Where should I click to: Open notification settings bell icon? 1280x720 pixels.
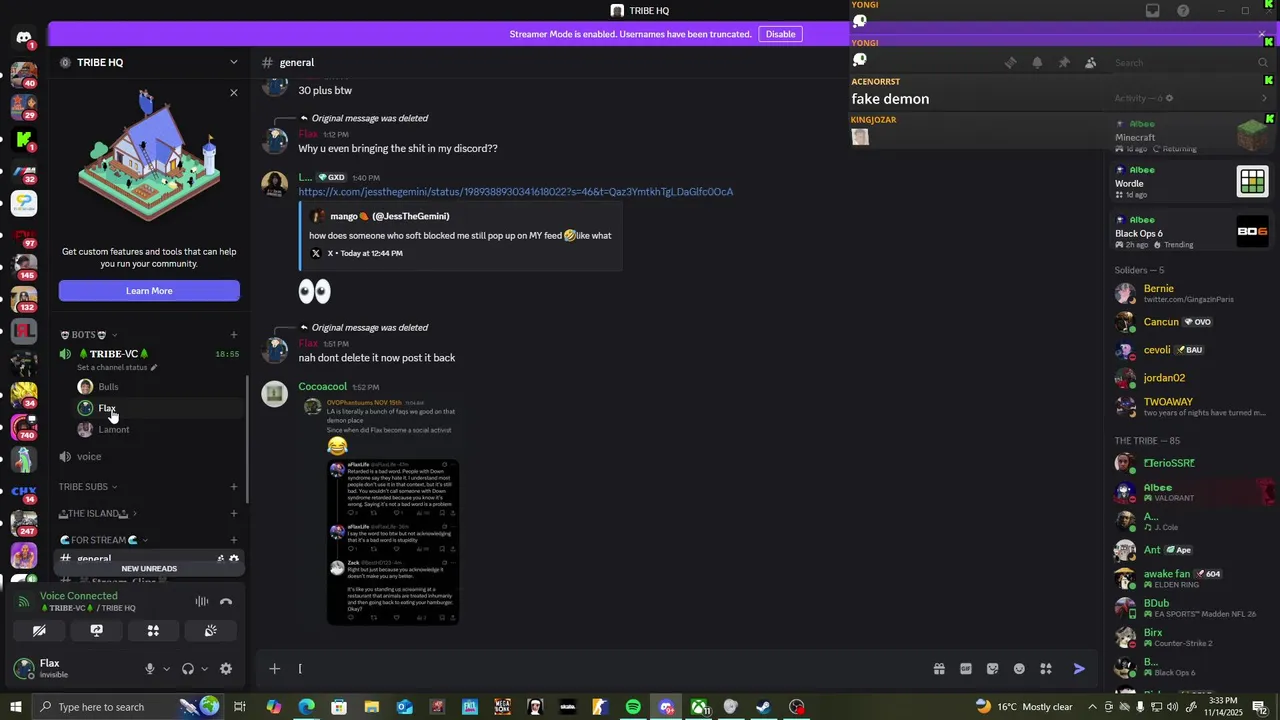point(1037,62)
